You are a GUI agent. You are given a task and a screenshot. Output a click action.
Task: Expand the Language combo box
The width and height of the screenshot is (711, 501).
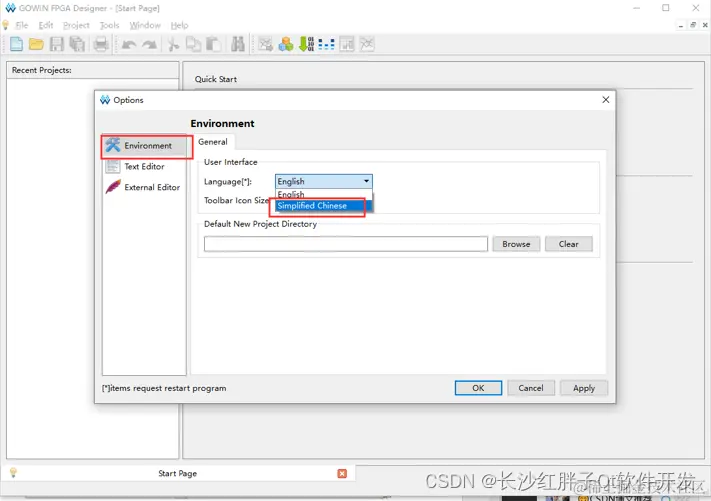[324, 181]
